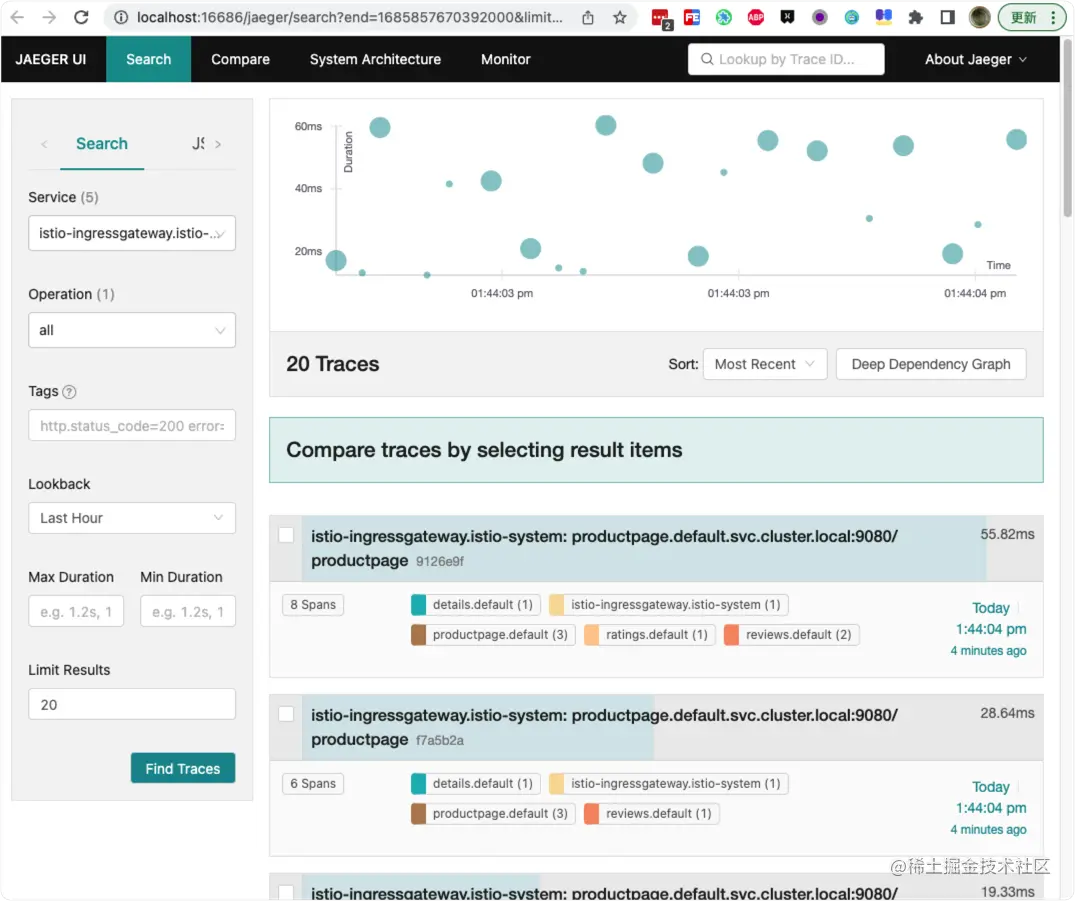
Task: Open the Sort dropdown showing Most Recent
Action: point(764,364)
